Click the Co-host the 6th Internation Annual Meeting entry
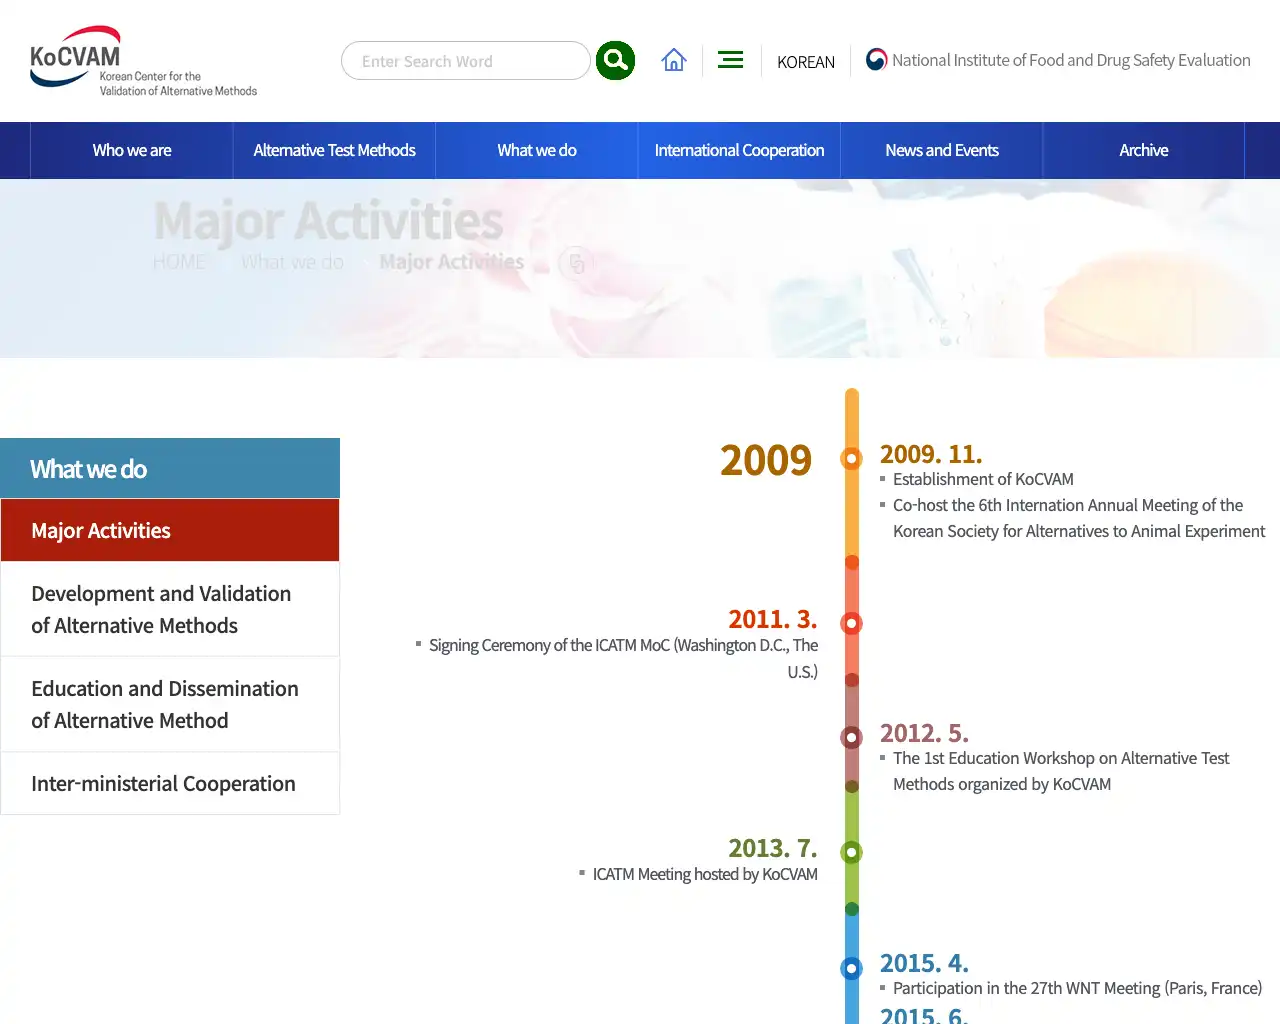Image resolution: width=1280 pixels, height=1024 pixels. pyautogui.click(x=1079, y=518)
